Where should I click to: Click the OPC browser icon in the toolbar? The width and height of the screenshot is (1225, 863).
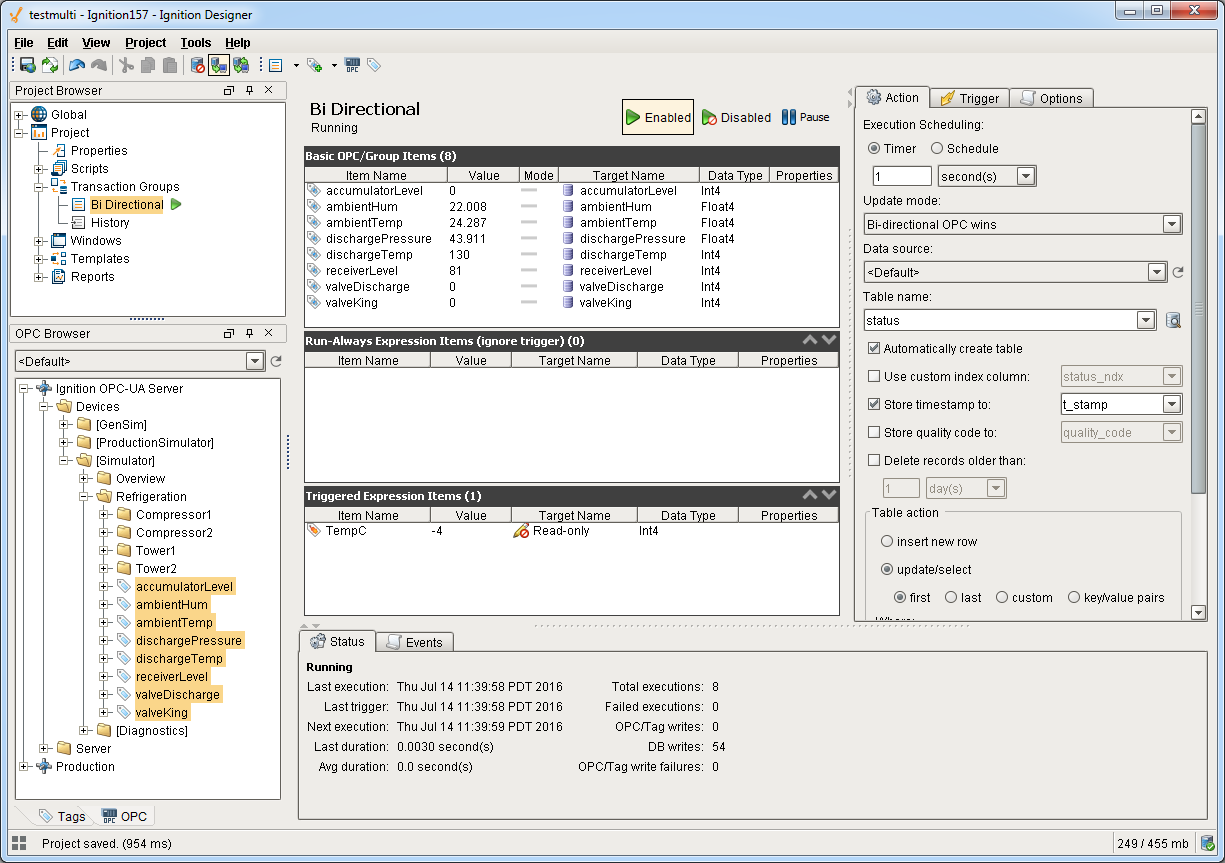[352, 65]
